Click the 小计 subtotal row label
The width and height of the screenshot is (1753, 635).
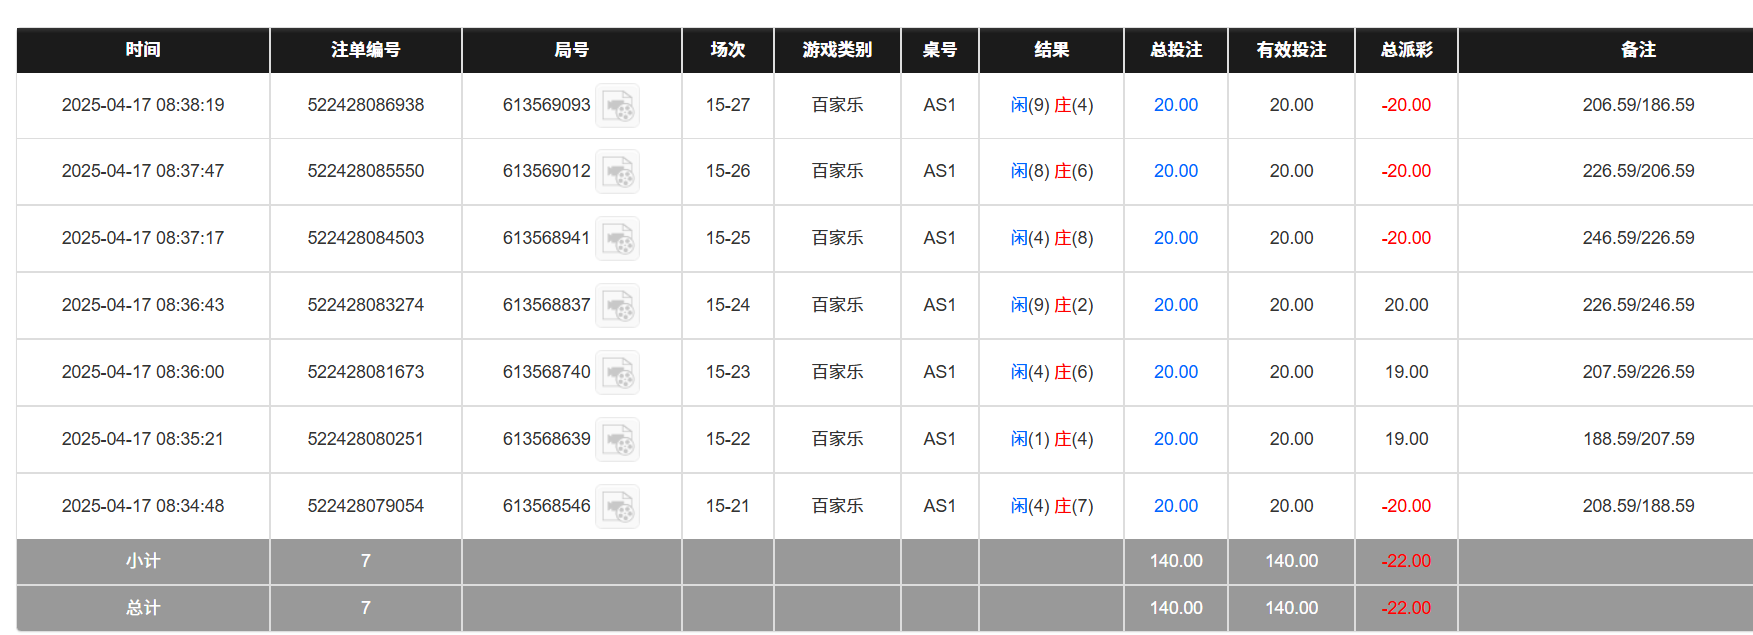(x=143, y=561)
